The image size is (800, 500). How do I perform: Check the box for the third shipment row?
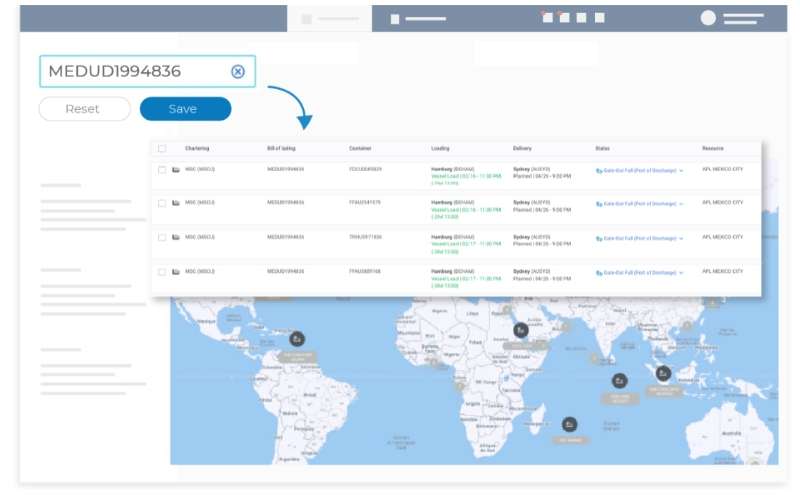tap(162, 237)
